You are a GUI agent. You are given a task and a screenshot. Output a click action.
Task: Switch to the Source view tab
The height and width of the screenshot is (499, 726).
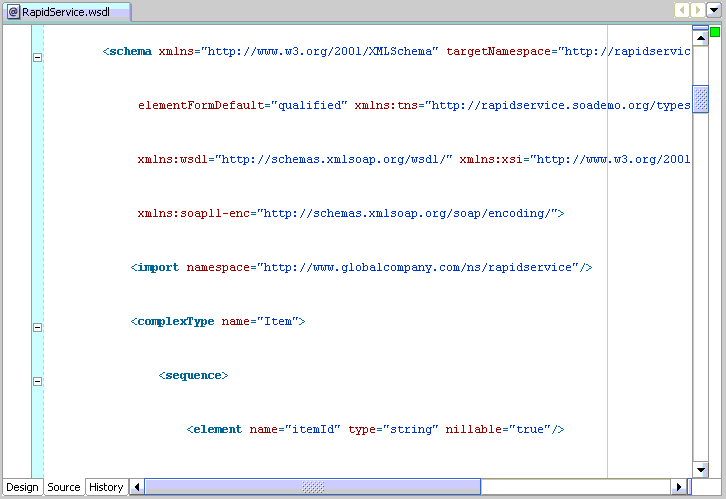point(64,487)
